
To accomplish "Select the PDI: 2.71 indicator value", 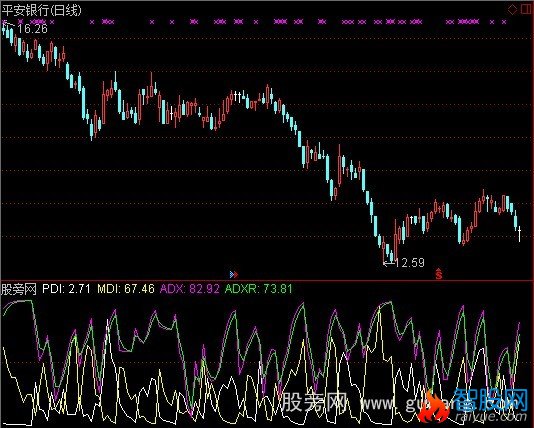I will click(x=66, y=289).
